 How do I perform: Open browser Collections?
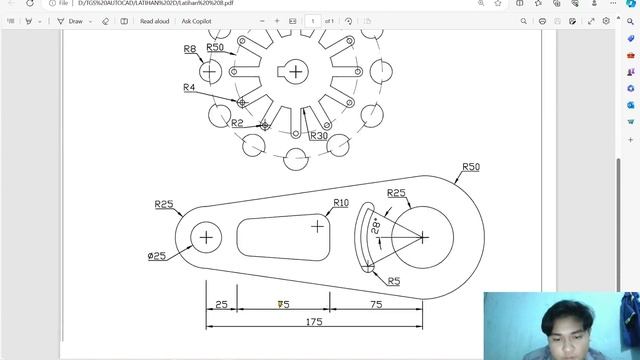pos(557,3)
